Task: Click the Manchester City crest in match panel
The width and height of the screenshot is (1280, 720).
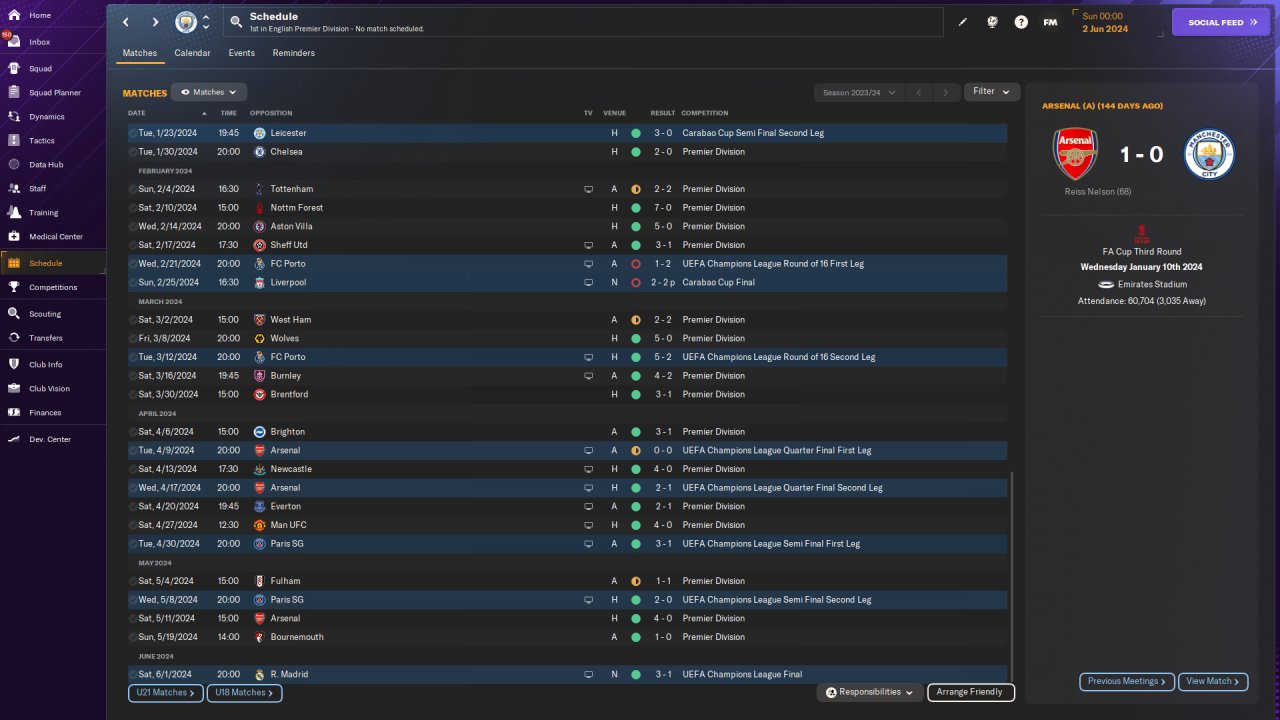Action: 1210,154
